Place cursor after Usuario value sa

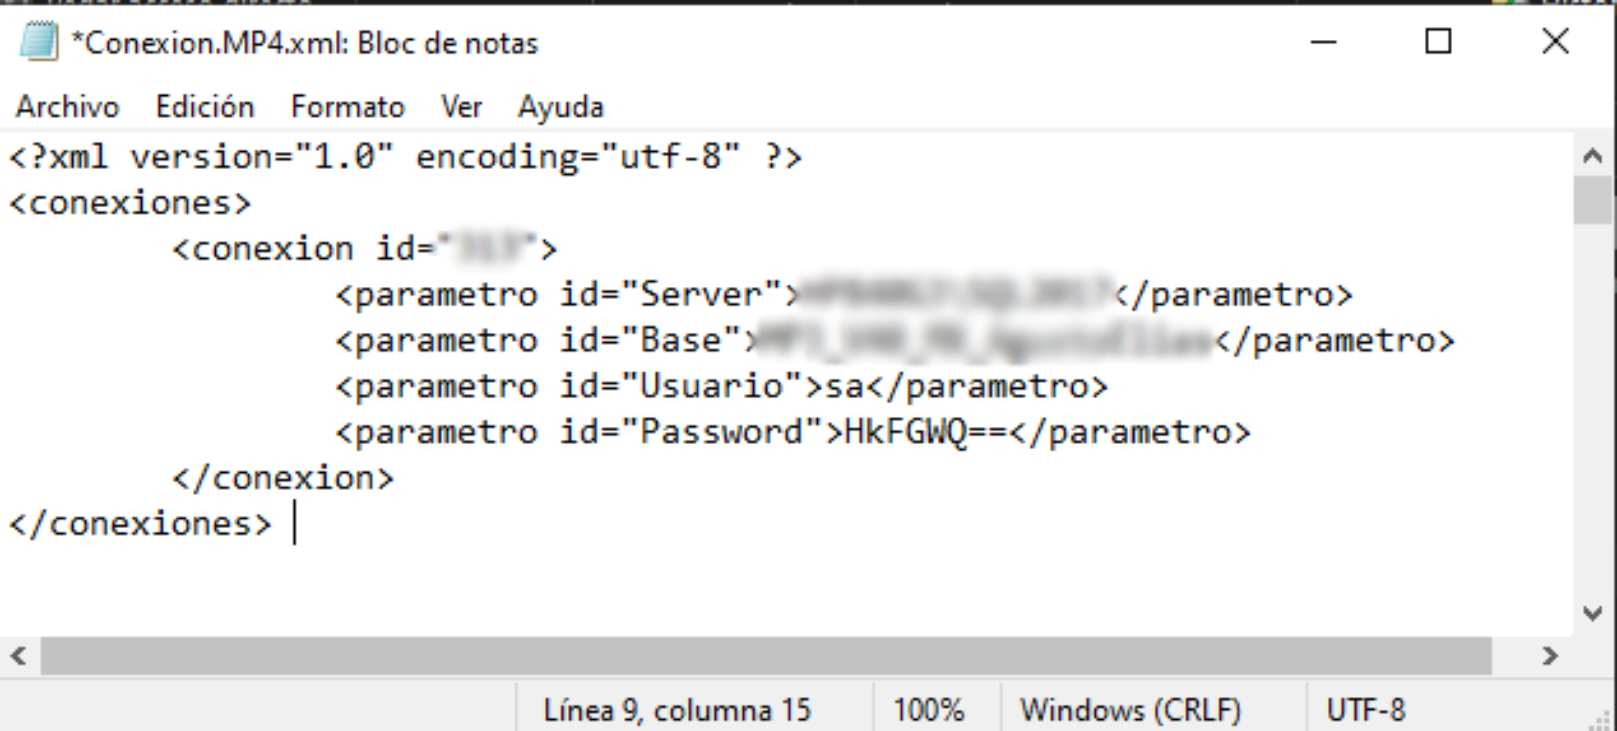865,386
